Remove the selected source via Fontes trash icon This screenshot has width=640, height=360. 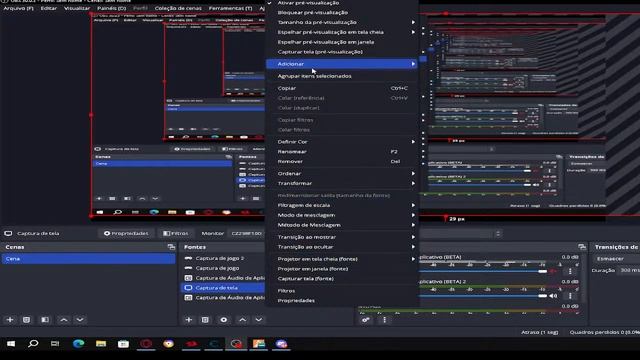coord(205,320)
